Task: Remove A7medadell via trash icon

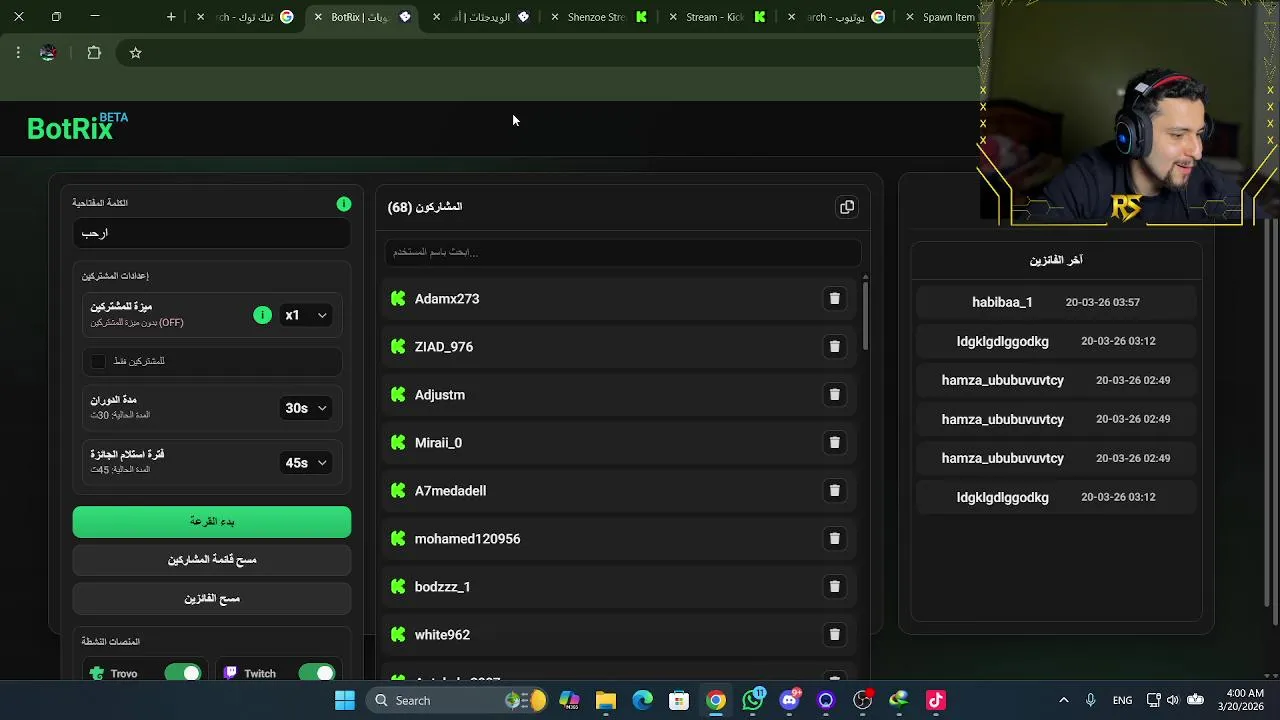Action: pos(834,490)
